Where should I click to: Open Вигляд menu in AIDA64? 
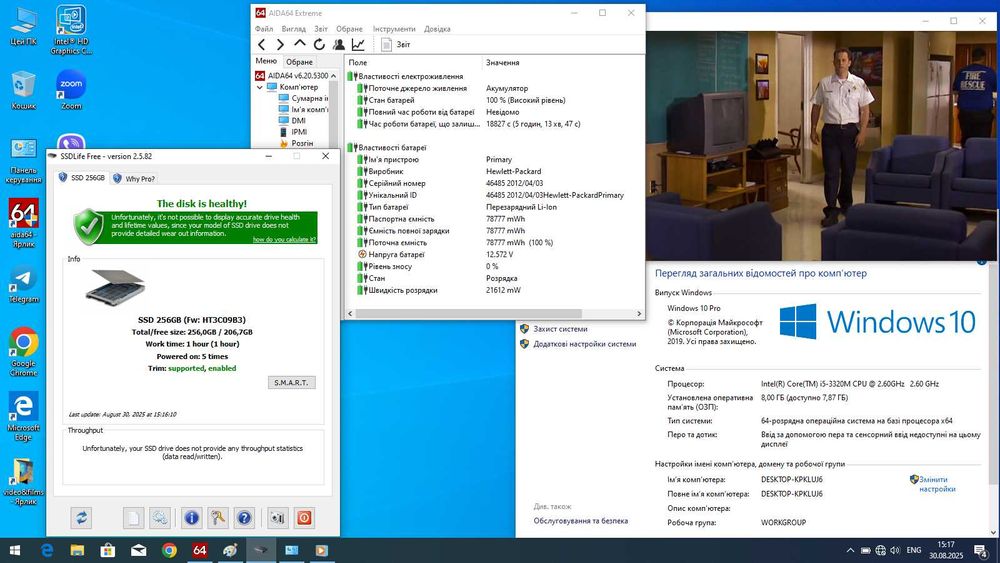tap(293, 29)
